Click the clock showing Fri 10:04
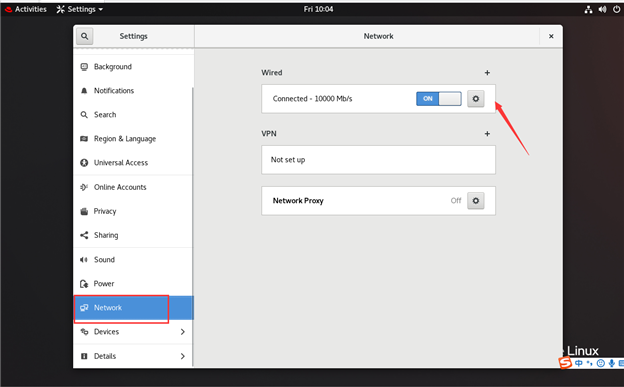This screenshot has width=624, height=387. click(318, 9)
